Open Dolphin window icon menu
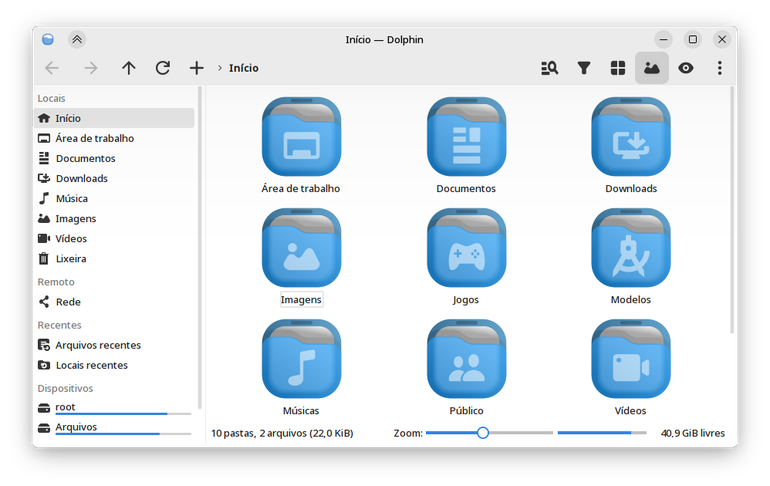This screenshot has width=770, height=486. pyautogui.click(x=48, y=39)
